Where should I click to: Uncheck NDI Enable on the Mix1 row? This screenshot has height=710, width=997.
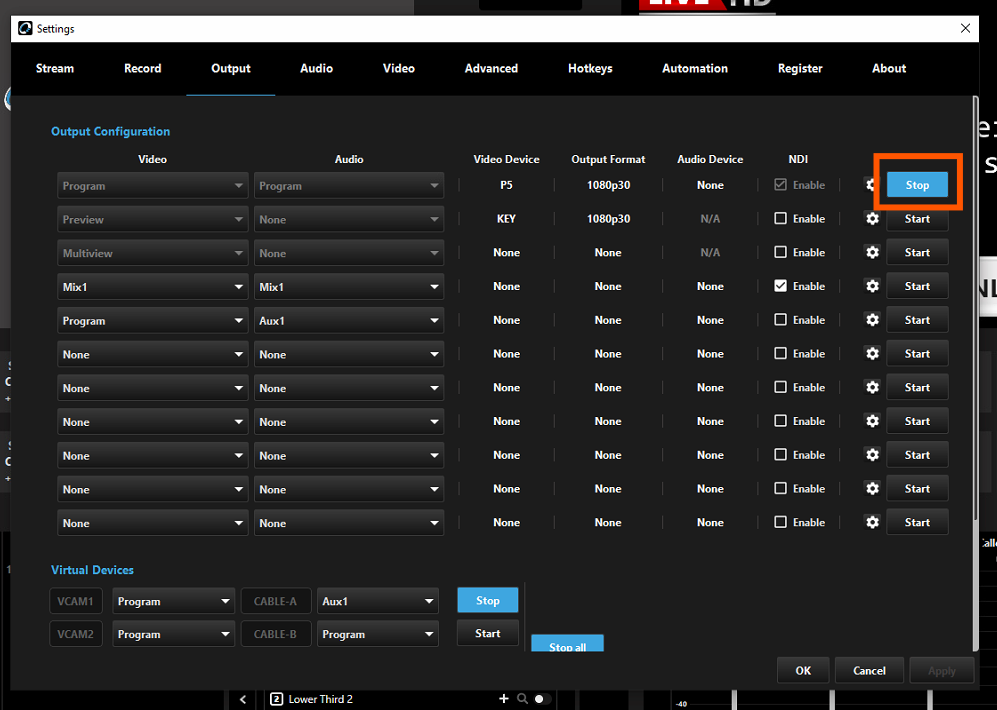[781, 286]
